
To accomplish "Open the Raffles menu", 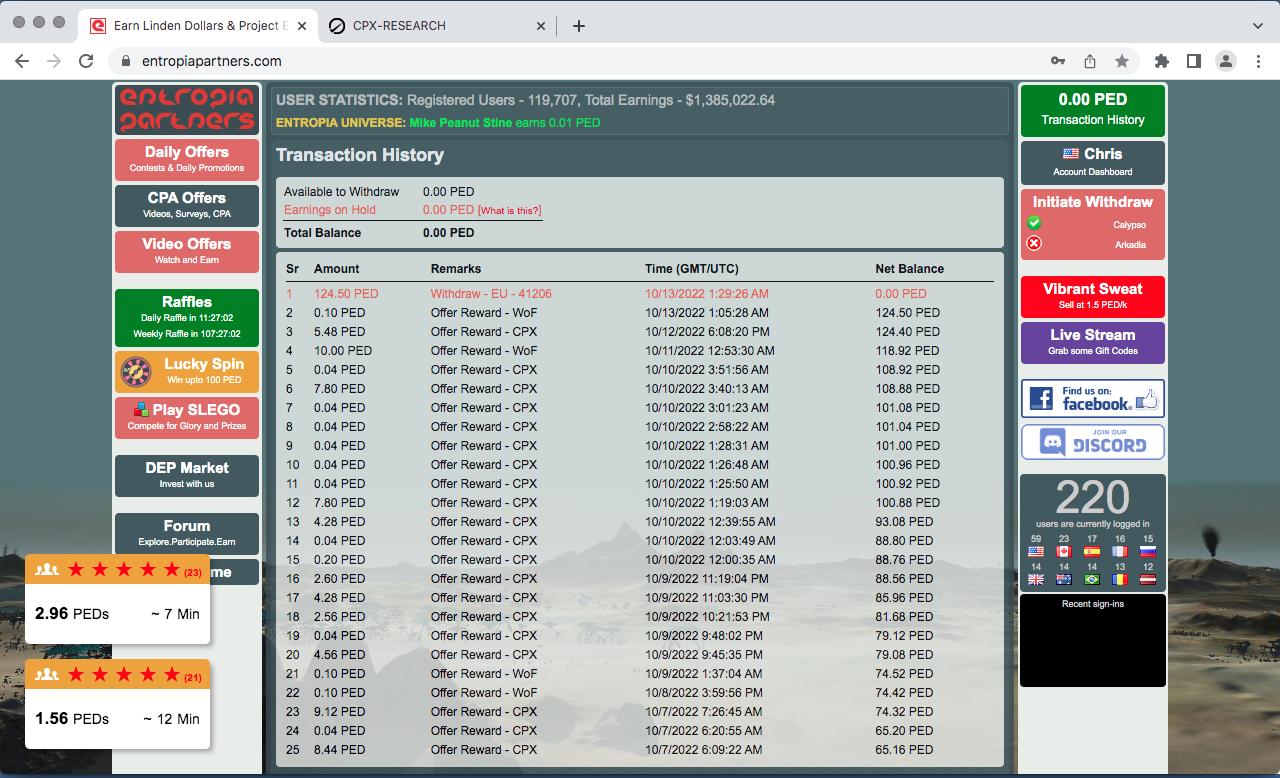I will (187, 317).
